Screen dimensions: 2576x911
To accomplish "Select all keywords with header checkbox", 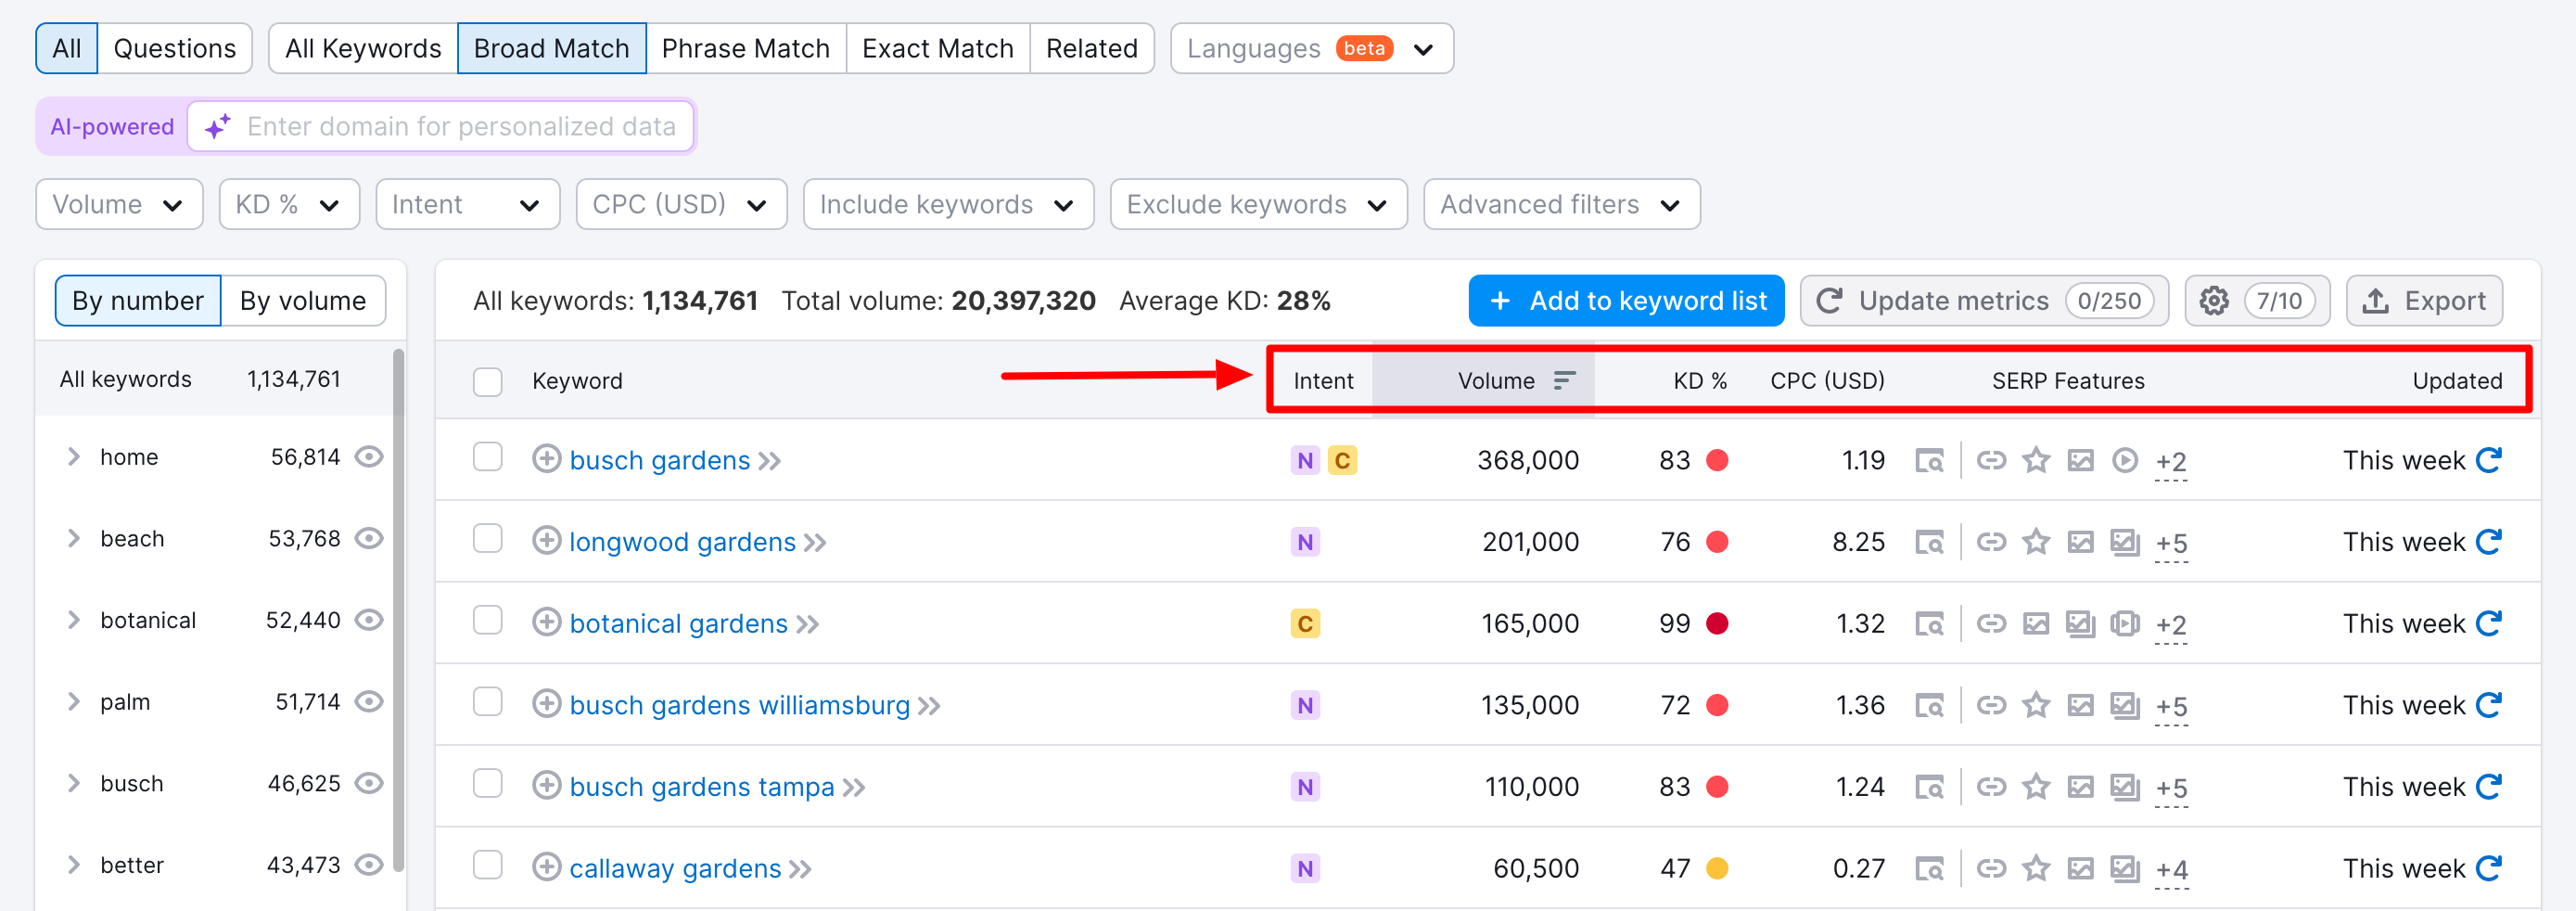I will coord(487,381).
